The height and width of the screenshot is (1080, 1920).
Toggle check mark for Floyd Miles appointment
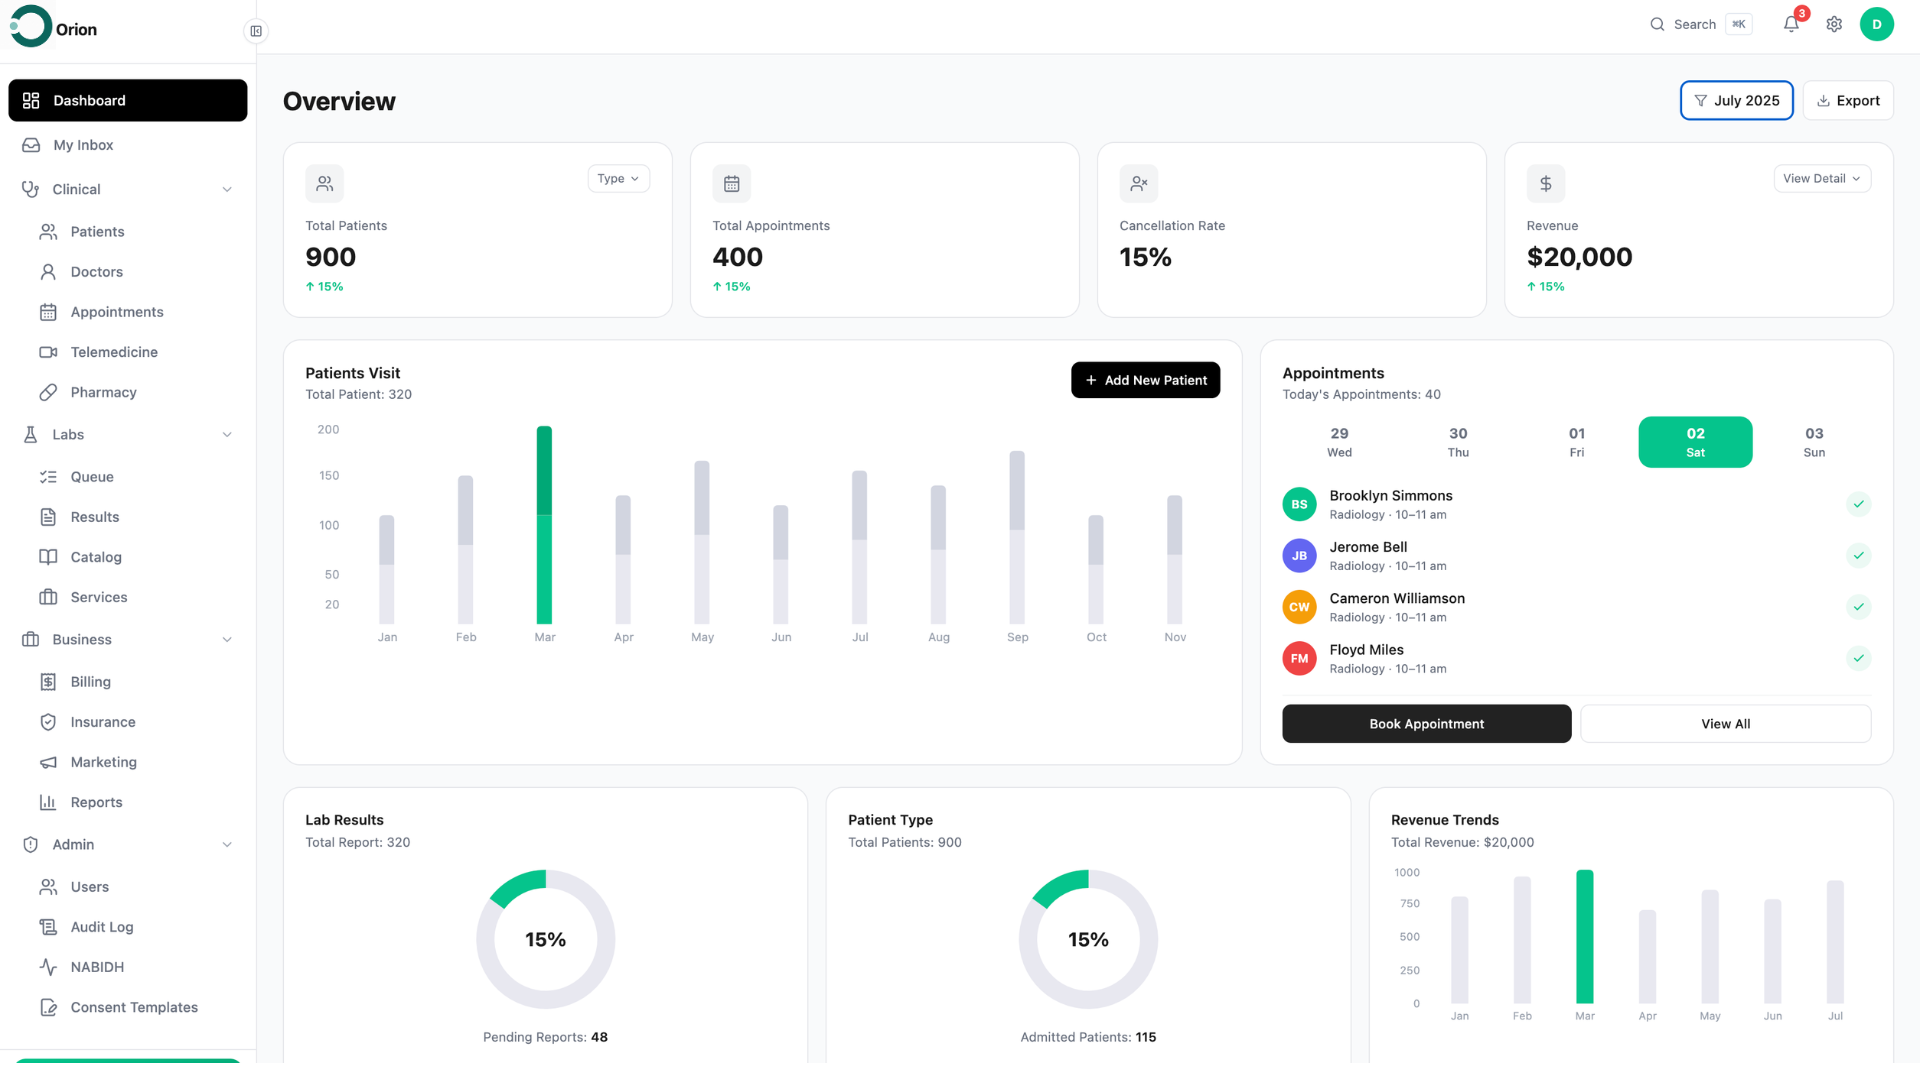[1858, 658]
